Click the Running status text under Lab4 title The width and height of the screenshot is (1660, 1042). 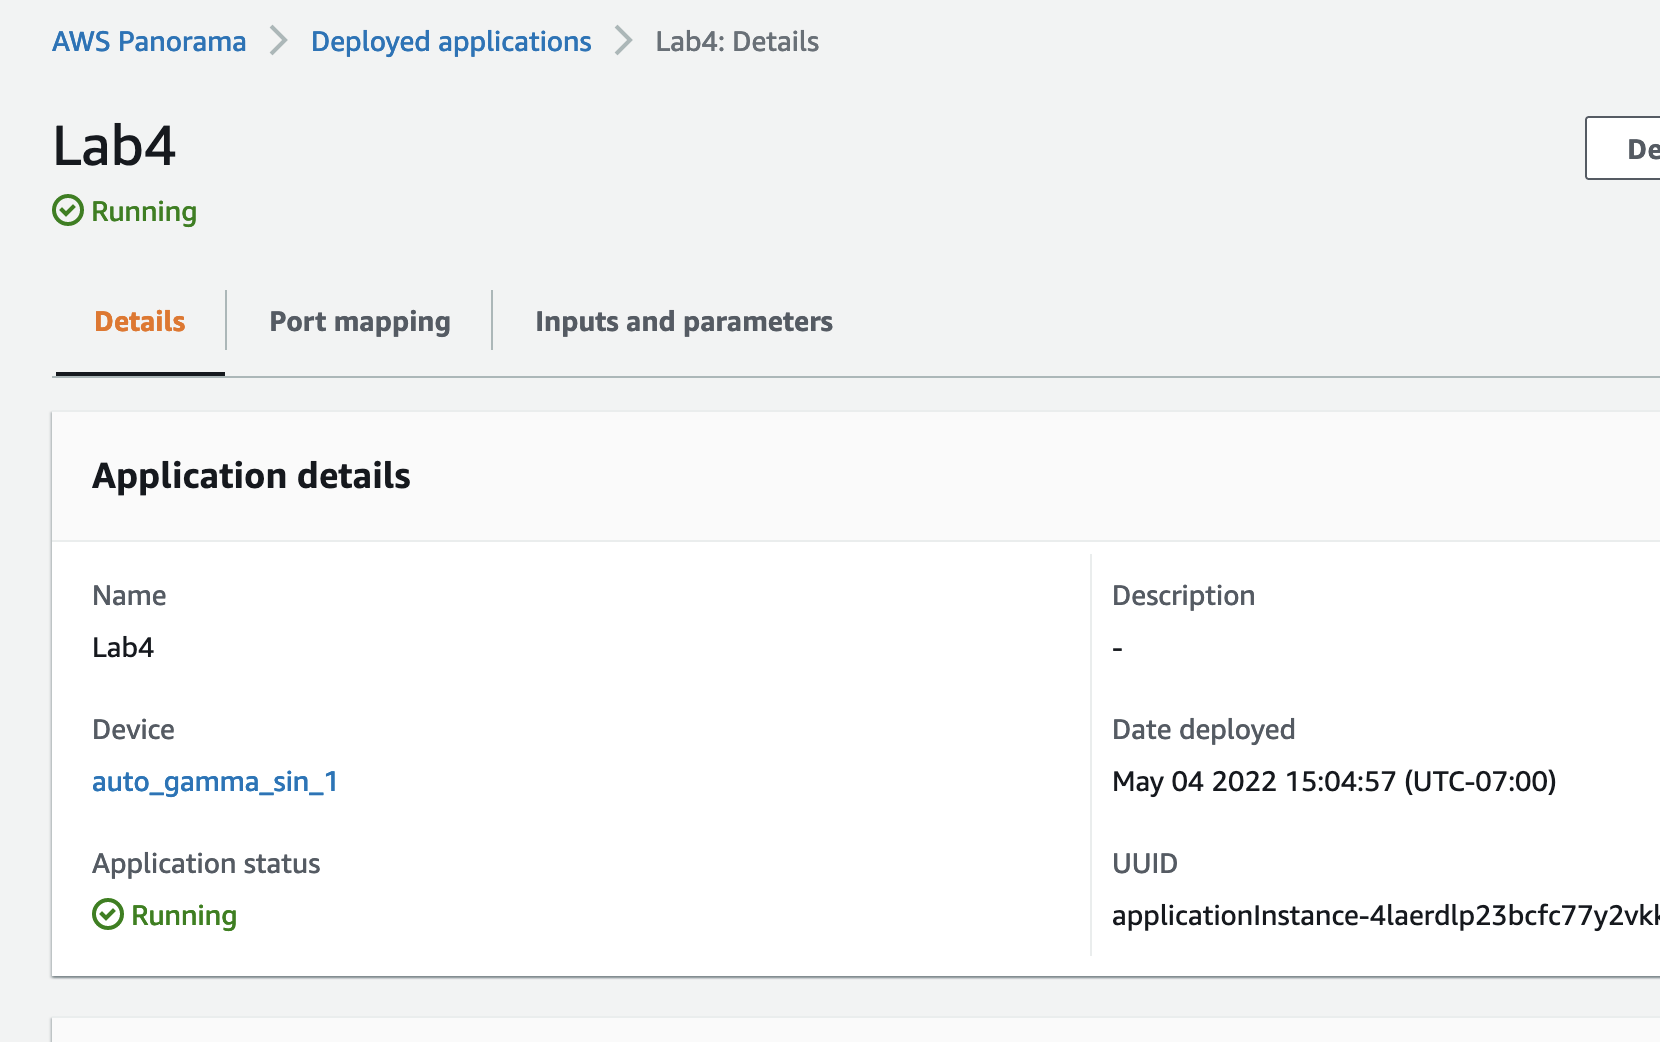[x=144, y=212]
